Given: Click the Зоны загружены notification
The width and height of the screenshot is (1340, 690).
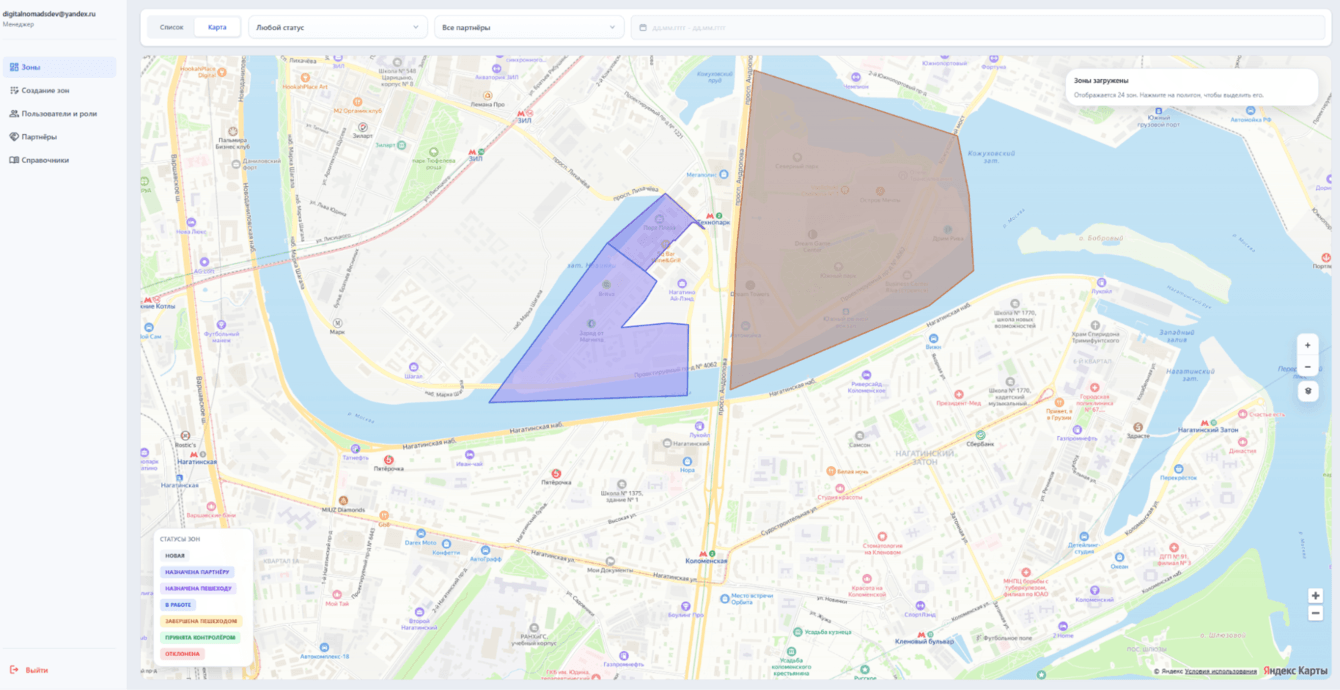Looking at the screenshot, I should 1191,87.
